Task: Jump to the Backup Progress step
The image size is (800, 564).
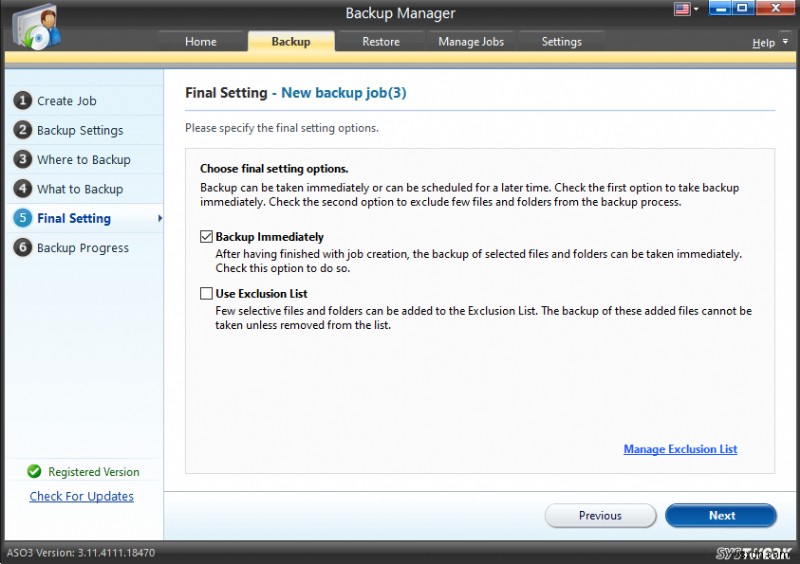Action: (x=83, y=248)
